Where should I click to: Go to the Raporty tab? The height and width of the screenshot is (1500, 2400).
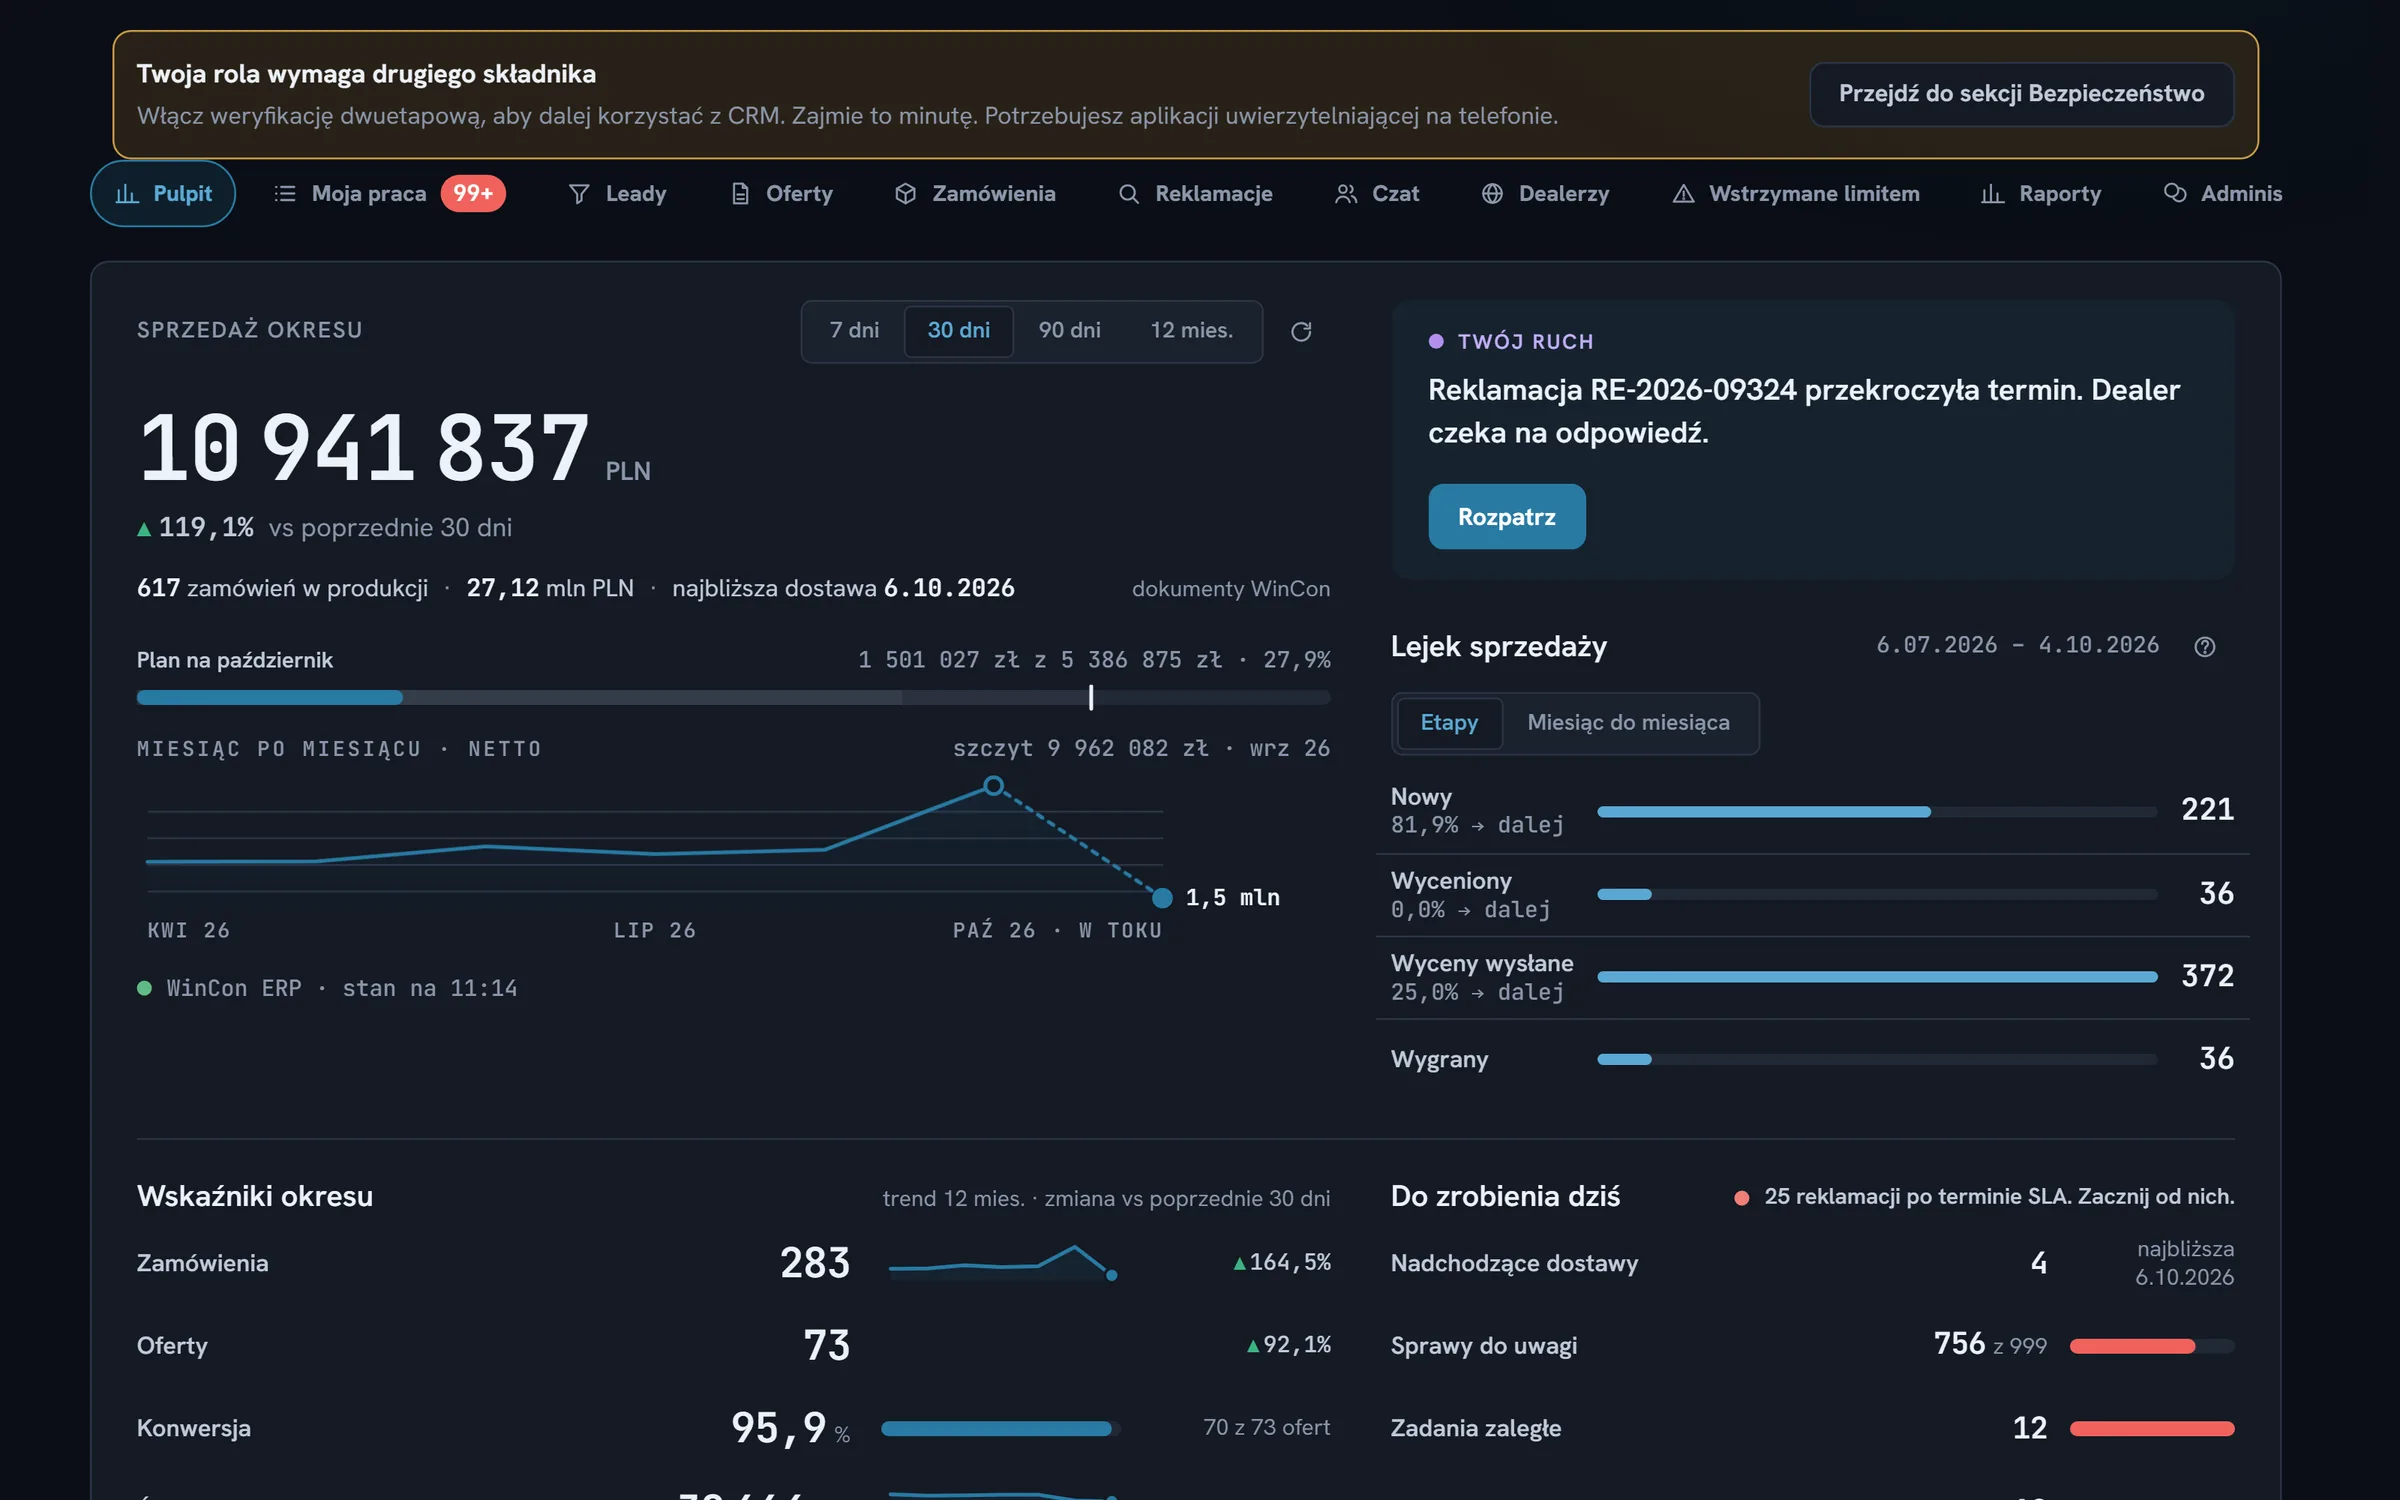(x=2040, y=194)
